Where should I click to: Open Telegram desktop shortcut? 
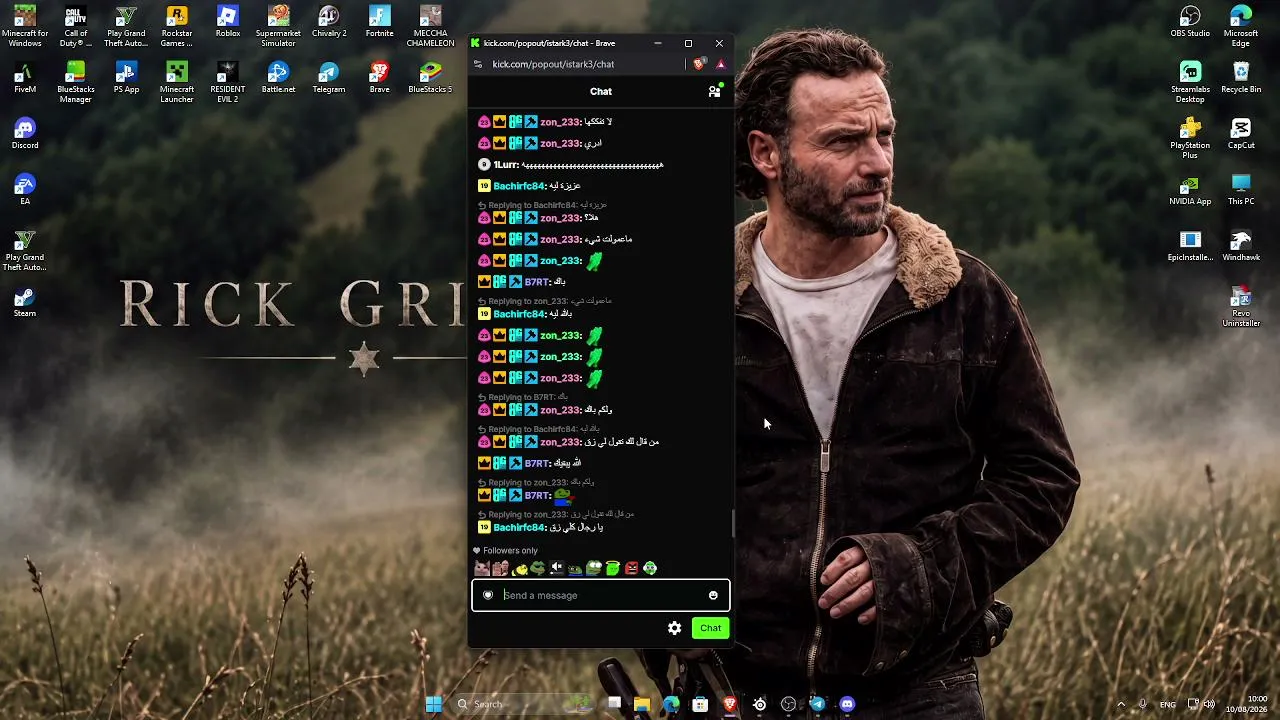click(x=329, y=78)
